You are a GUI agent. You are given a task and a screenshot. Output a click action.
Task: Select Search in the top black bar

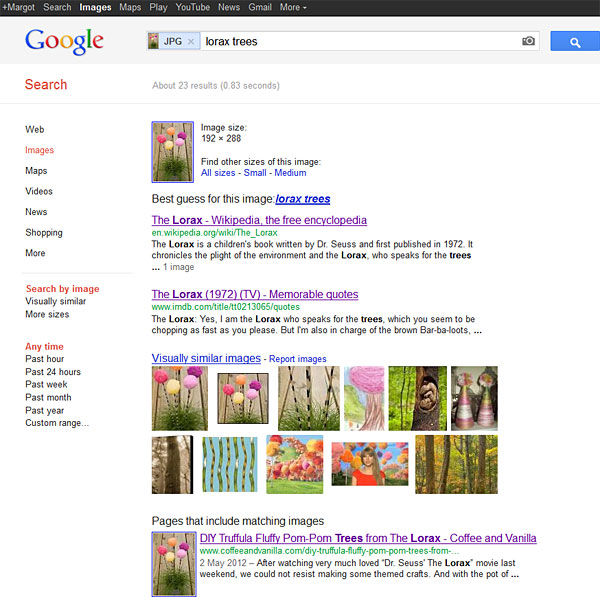57,7
